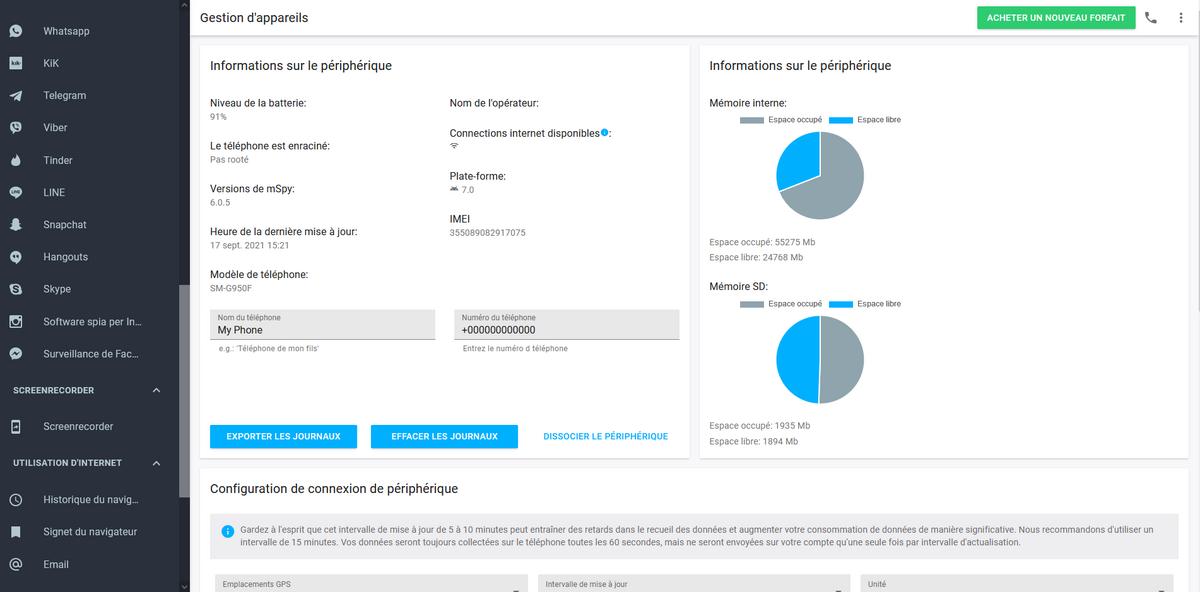Collapse the UTILISATION D'INTERNET section
Viewport: 1200px width, 592px height.
tap(156, 463)
